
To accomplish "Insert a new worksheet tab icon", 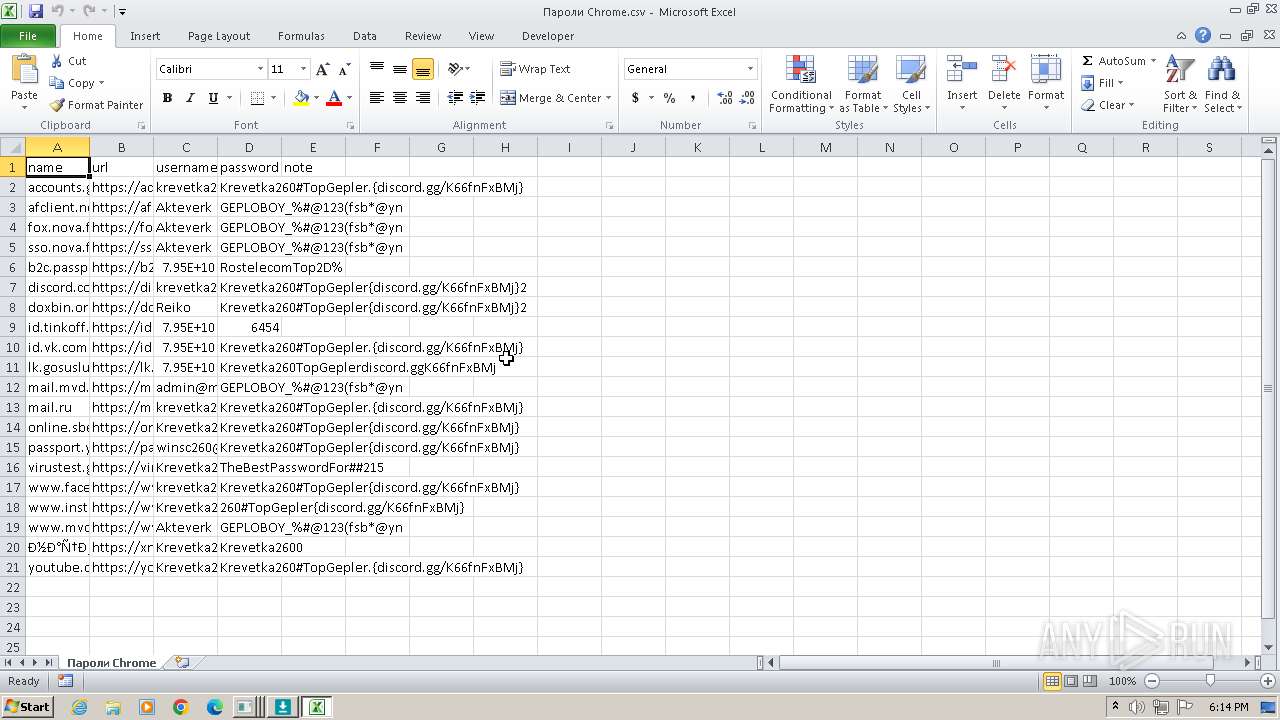I will coord(182,662).
